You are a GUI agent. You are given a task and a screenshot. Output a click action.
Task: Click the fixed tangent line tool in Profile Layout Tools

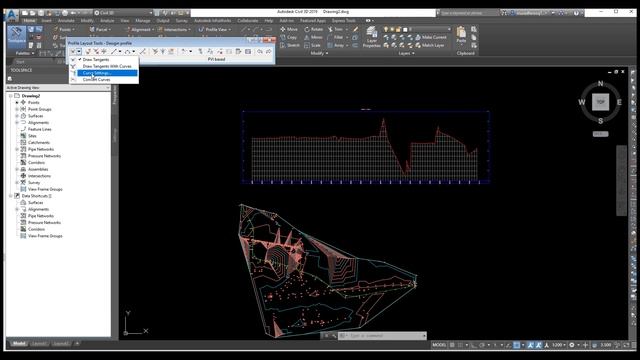(114, 51)
